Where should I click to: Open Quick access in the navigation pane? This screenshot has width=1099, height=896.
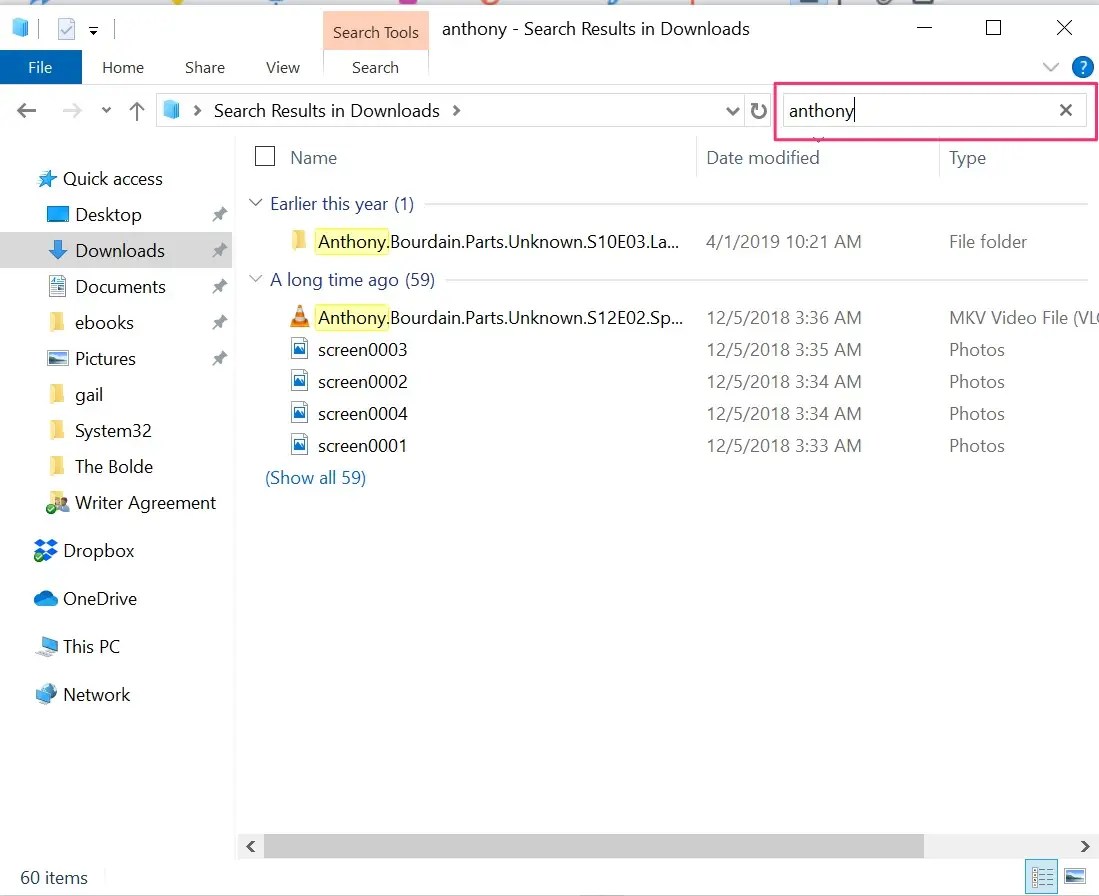[x=112, y=179]
